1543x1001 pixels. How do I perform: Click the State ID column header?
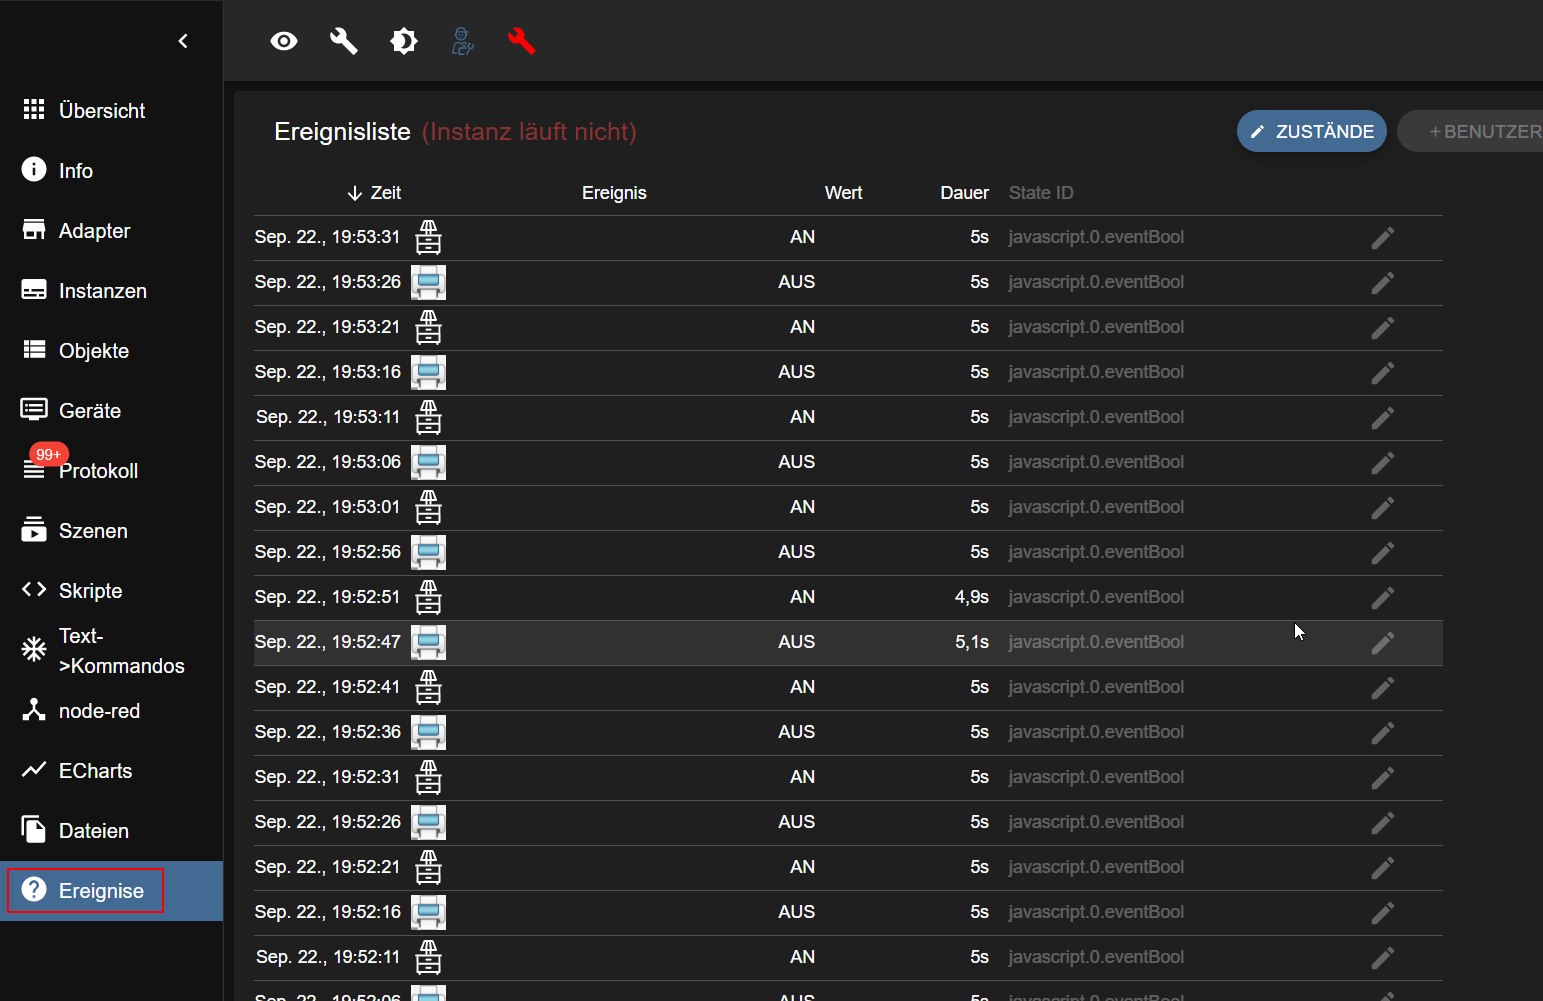pos(1041,193)
